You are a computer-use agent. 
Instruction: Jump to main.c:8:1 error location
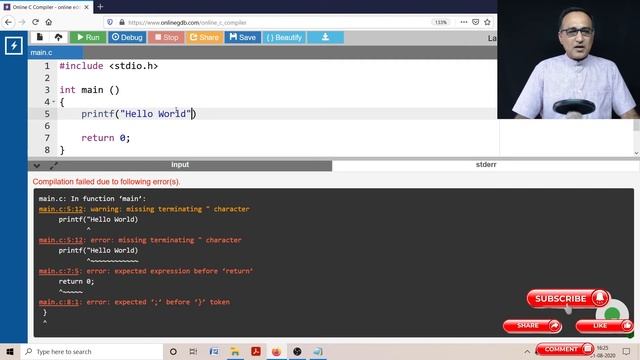(x=60, y=302)
